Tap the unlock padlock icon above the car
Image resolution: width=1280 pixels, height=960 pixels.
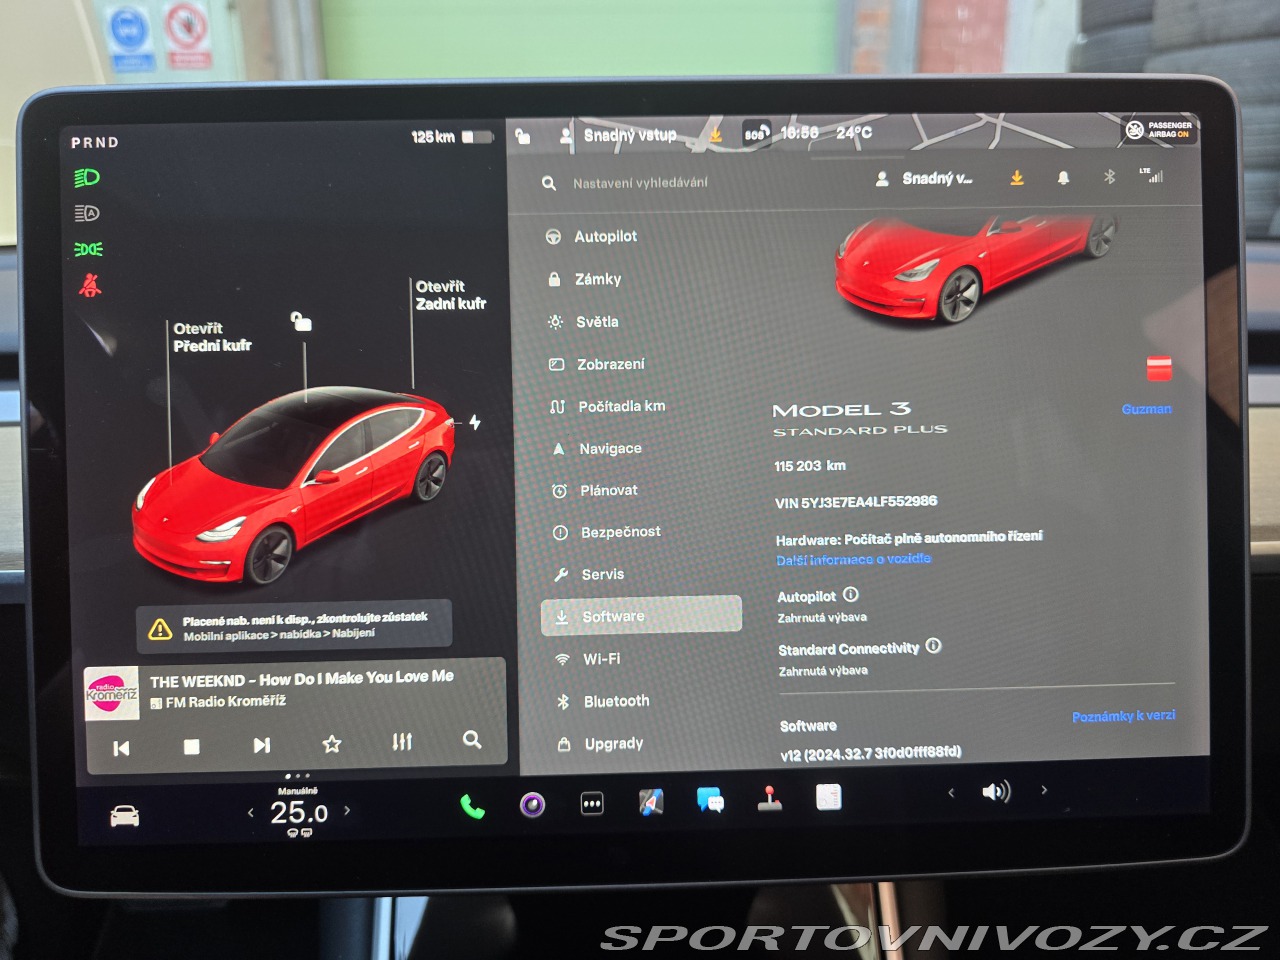tap(301, 321)
